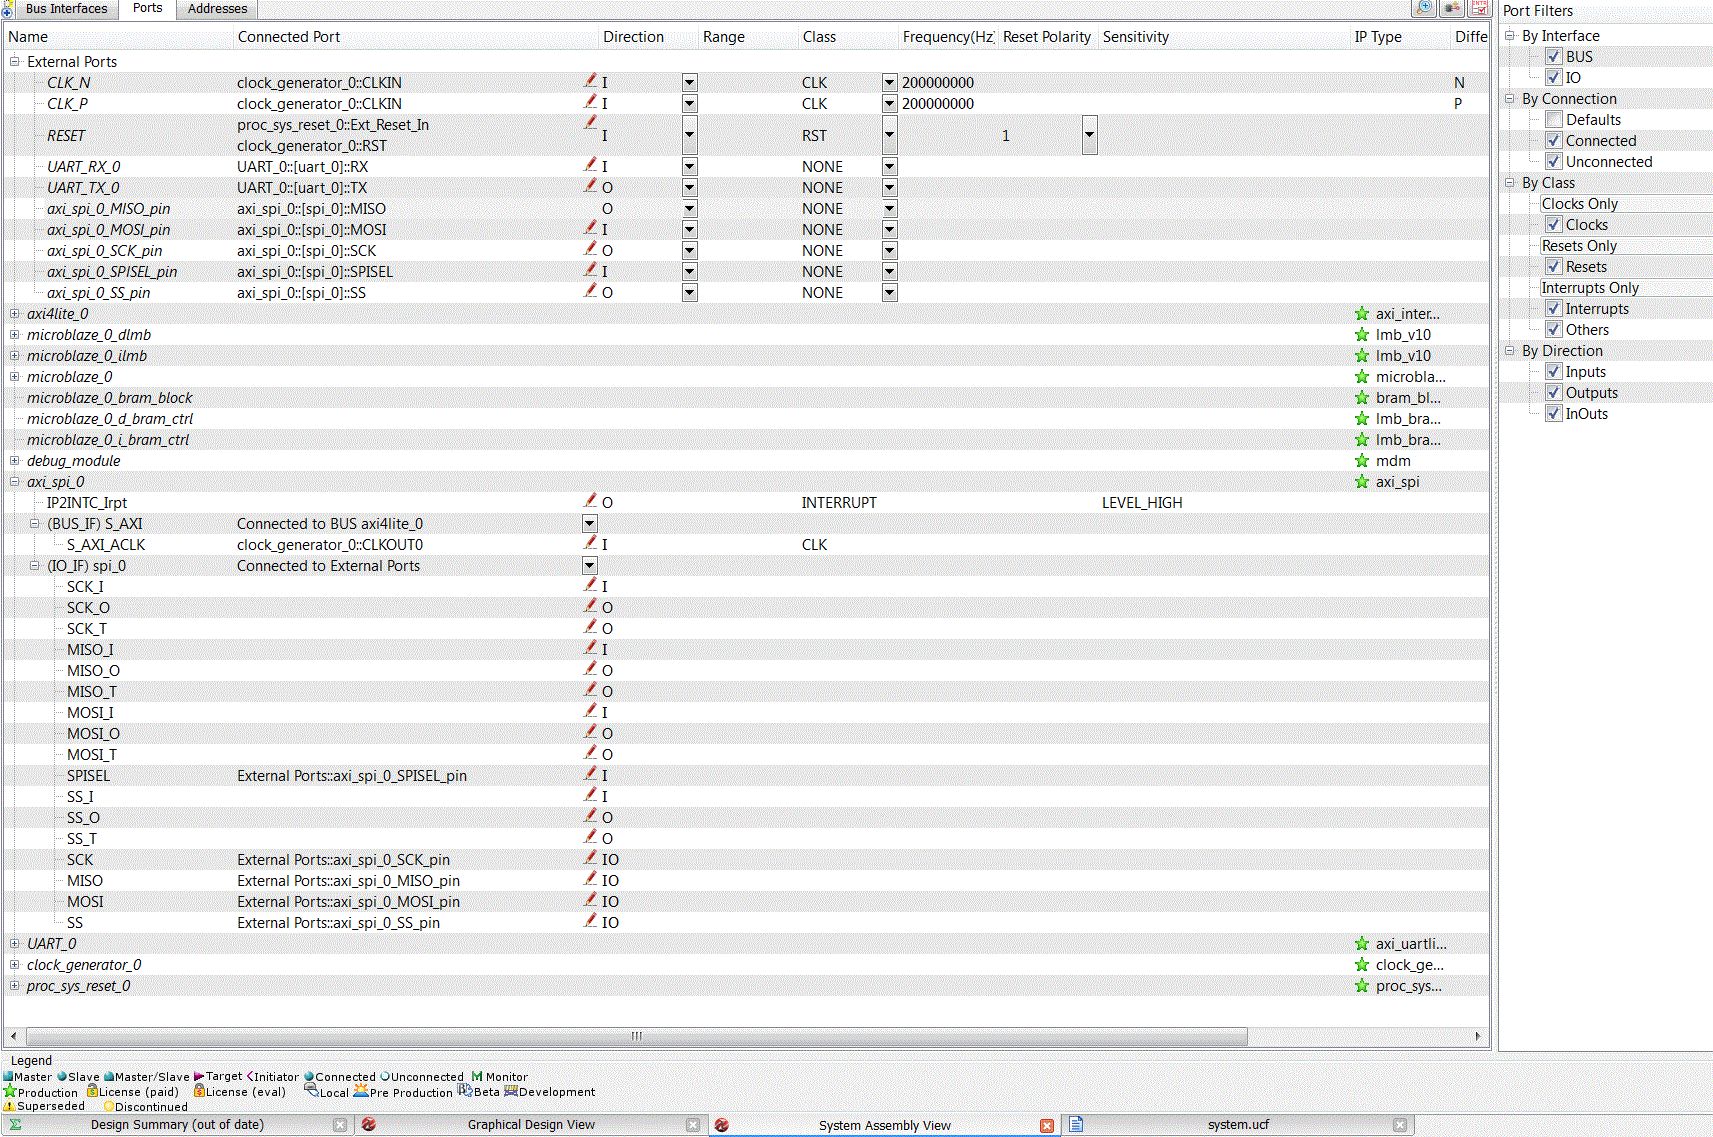The height and width of the screenshot is (1137, 1713).
Task: Open the Class dropdown for RESET port
Action: [x=889, y=135]
